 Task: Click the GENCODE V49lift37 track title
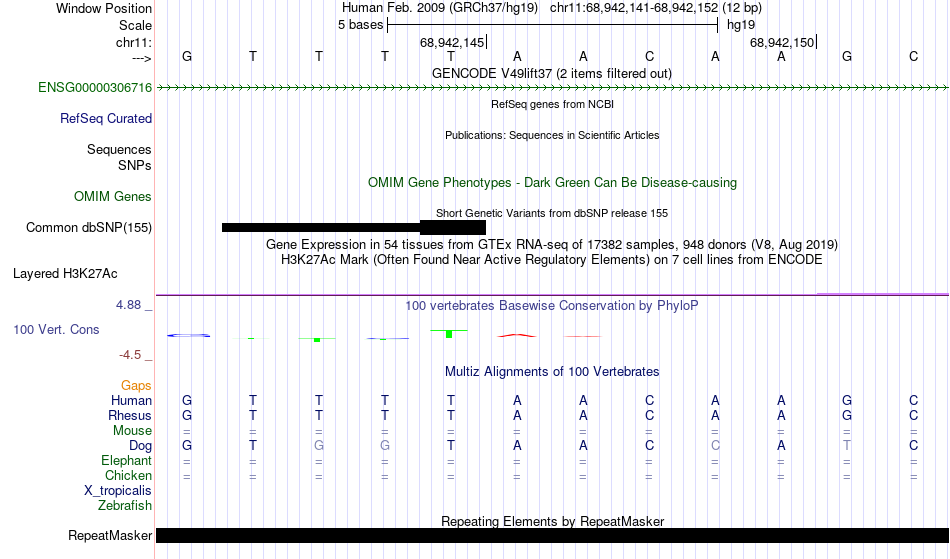tap(552, 74)
